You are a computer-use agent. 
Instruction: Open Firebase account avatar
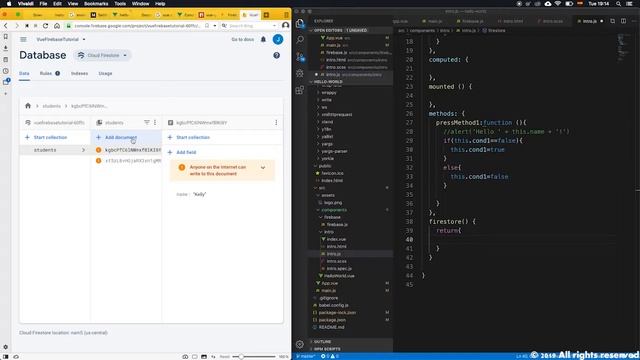point(278,40)
